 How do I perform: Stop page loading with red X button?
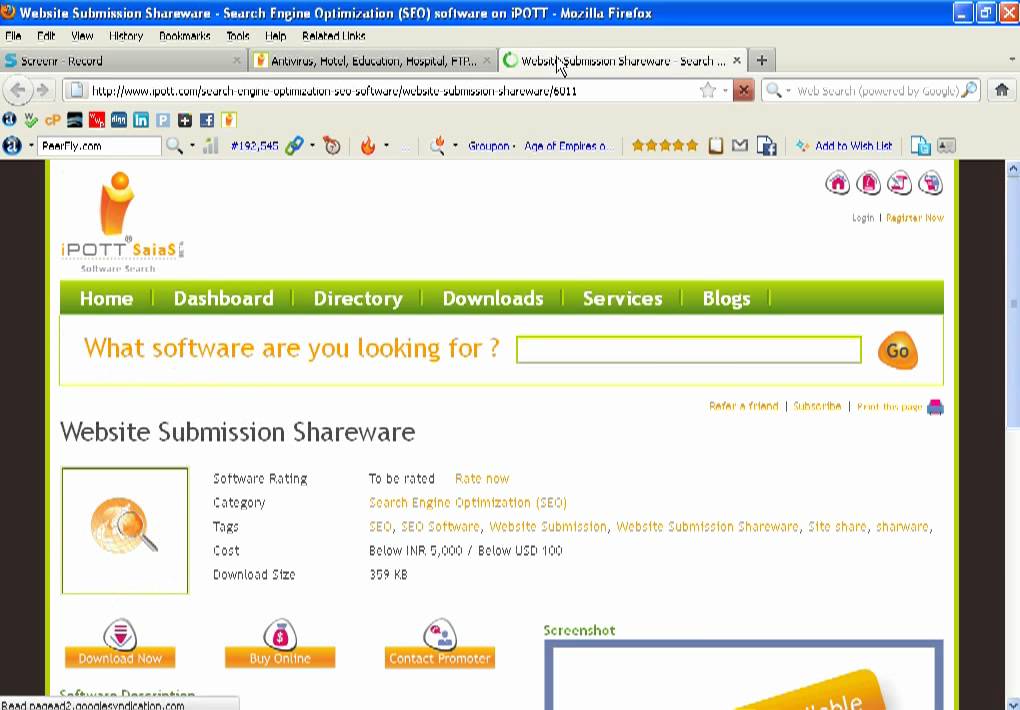click(744, 90)
